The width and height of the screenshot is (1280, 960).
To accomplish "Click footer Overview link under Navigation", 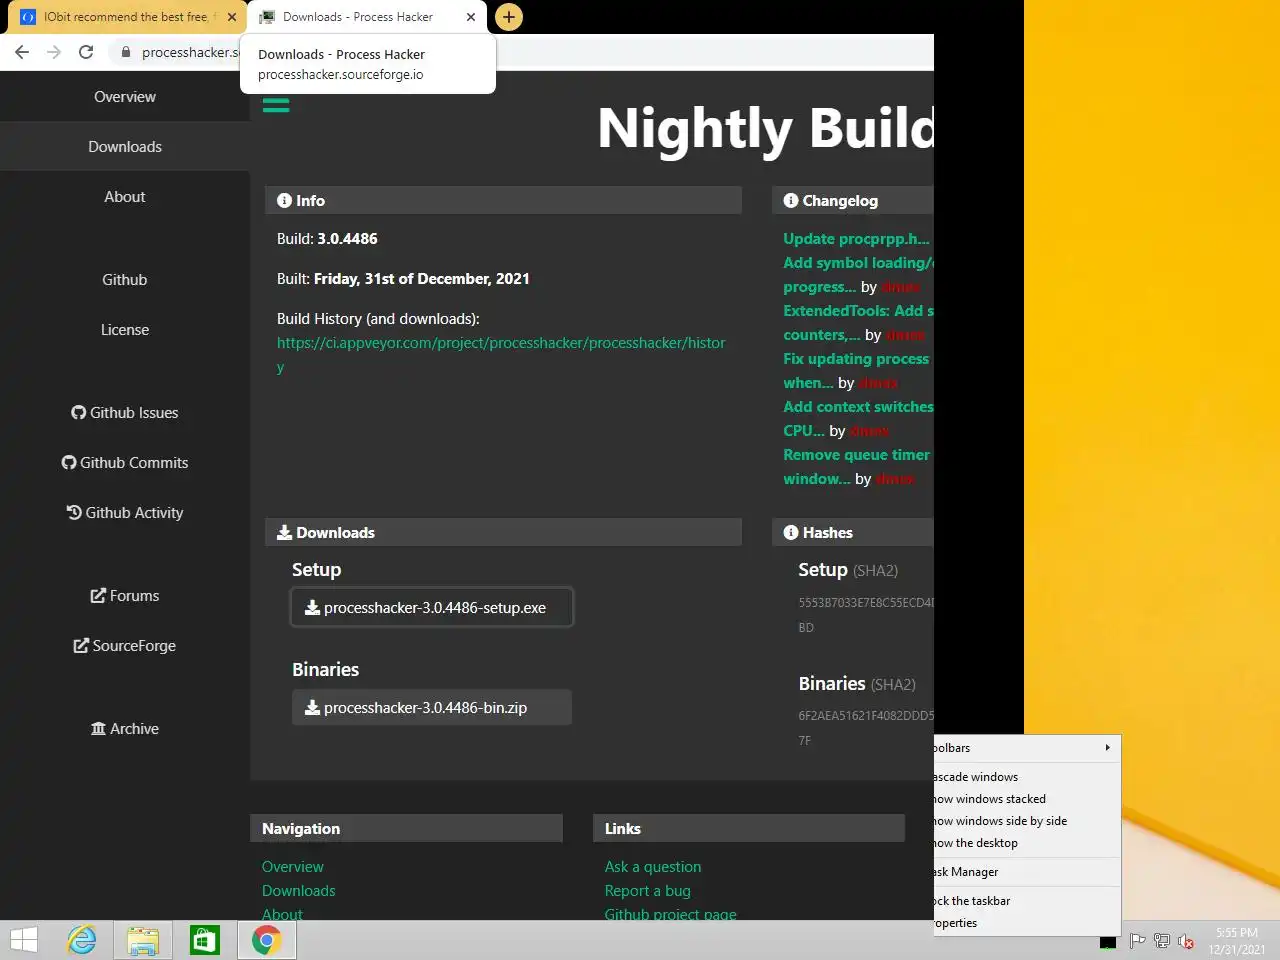I will [293, 867].
